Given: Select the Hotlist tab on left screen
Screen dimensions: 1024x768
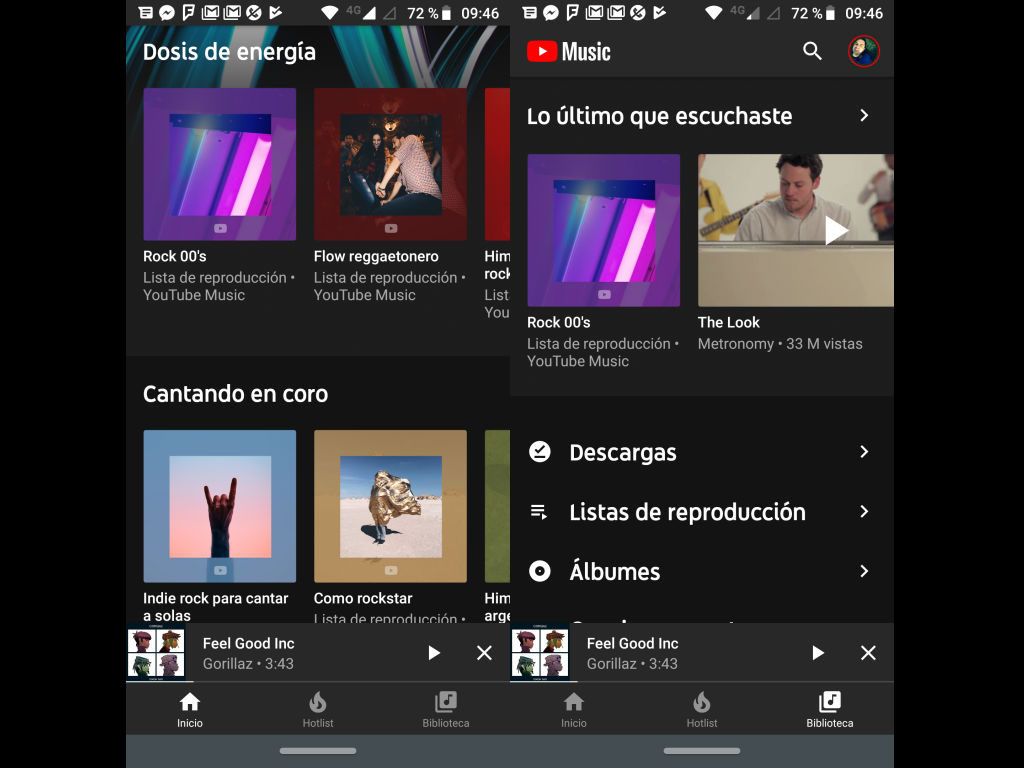Looking at the screenshot, I should coord(317,710).
